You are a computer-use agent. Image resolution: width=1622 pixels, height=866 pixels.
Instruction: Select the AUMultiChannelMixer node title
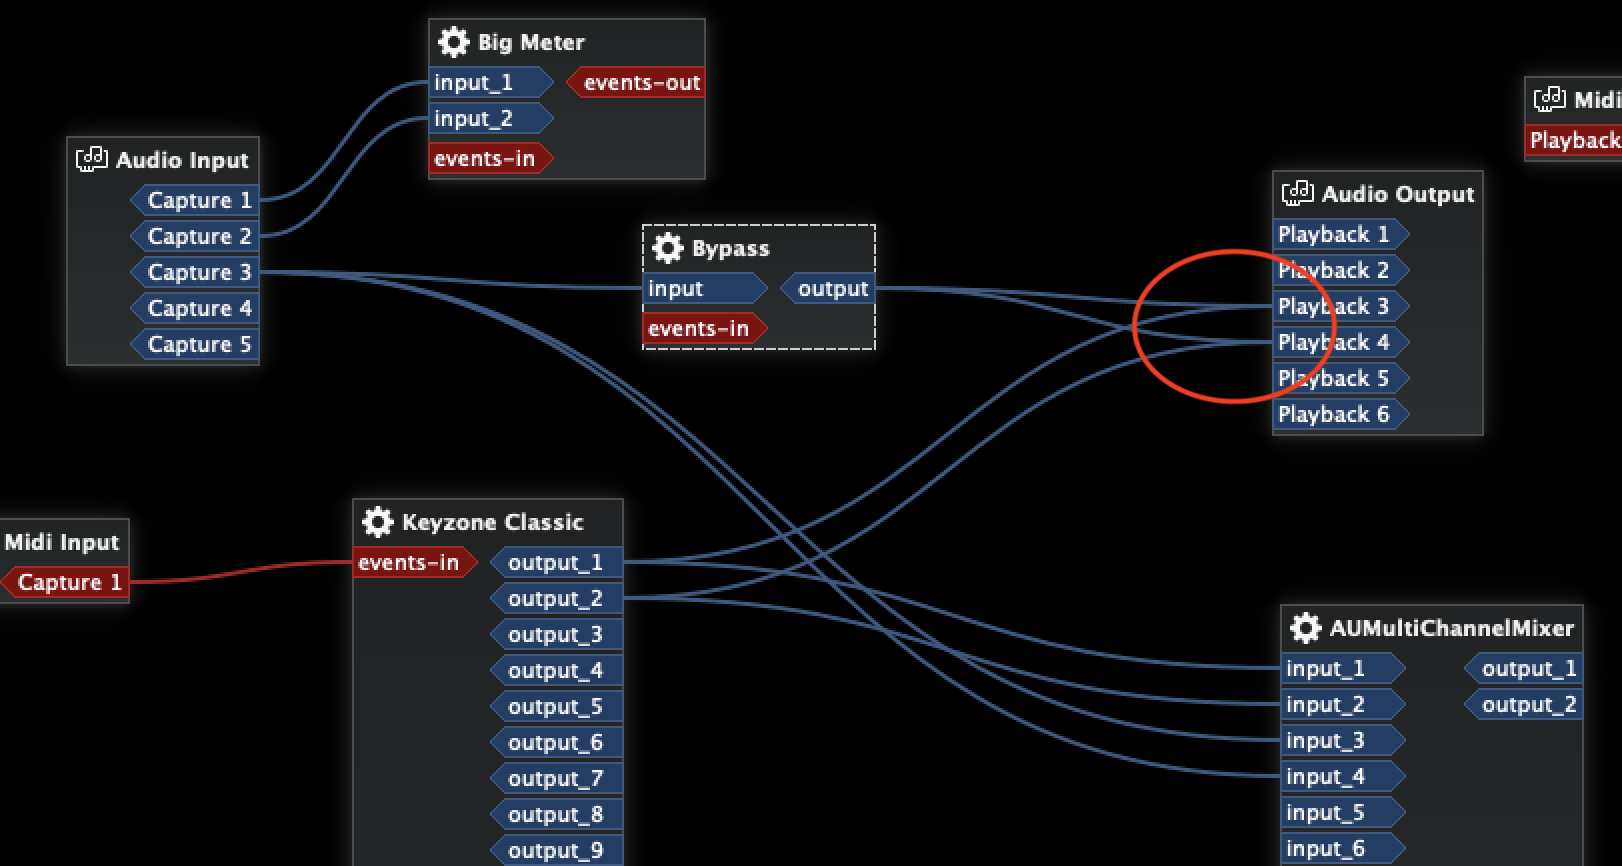tap(1452, 628)
